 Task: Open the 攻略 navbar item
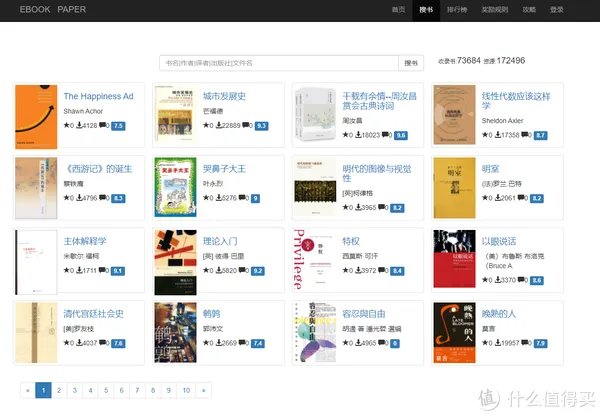[x=529, y=10]
